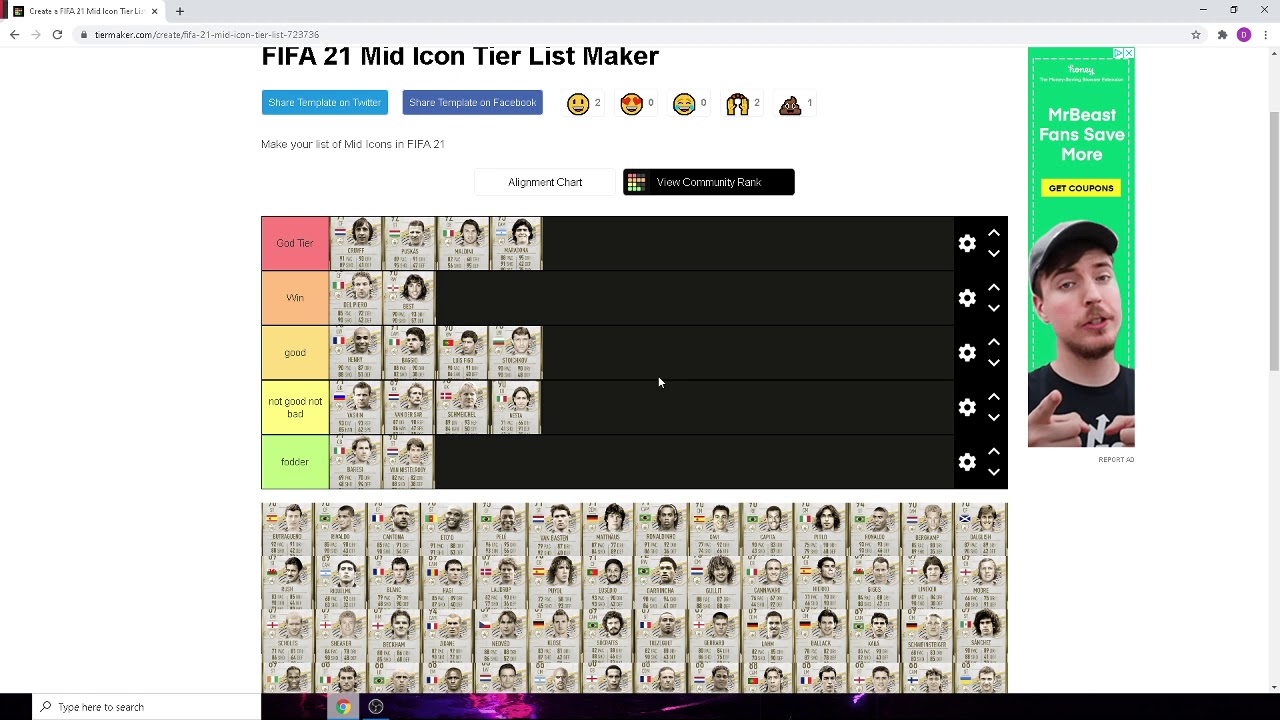React with the laughing-crying emoji
Screen dimensions: 1280x720
tap(684, 103)
